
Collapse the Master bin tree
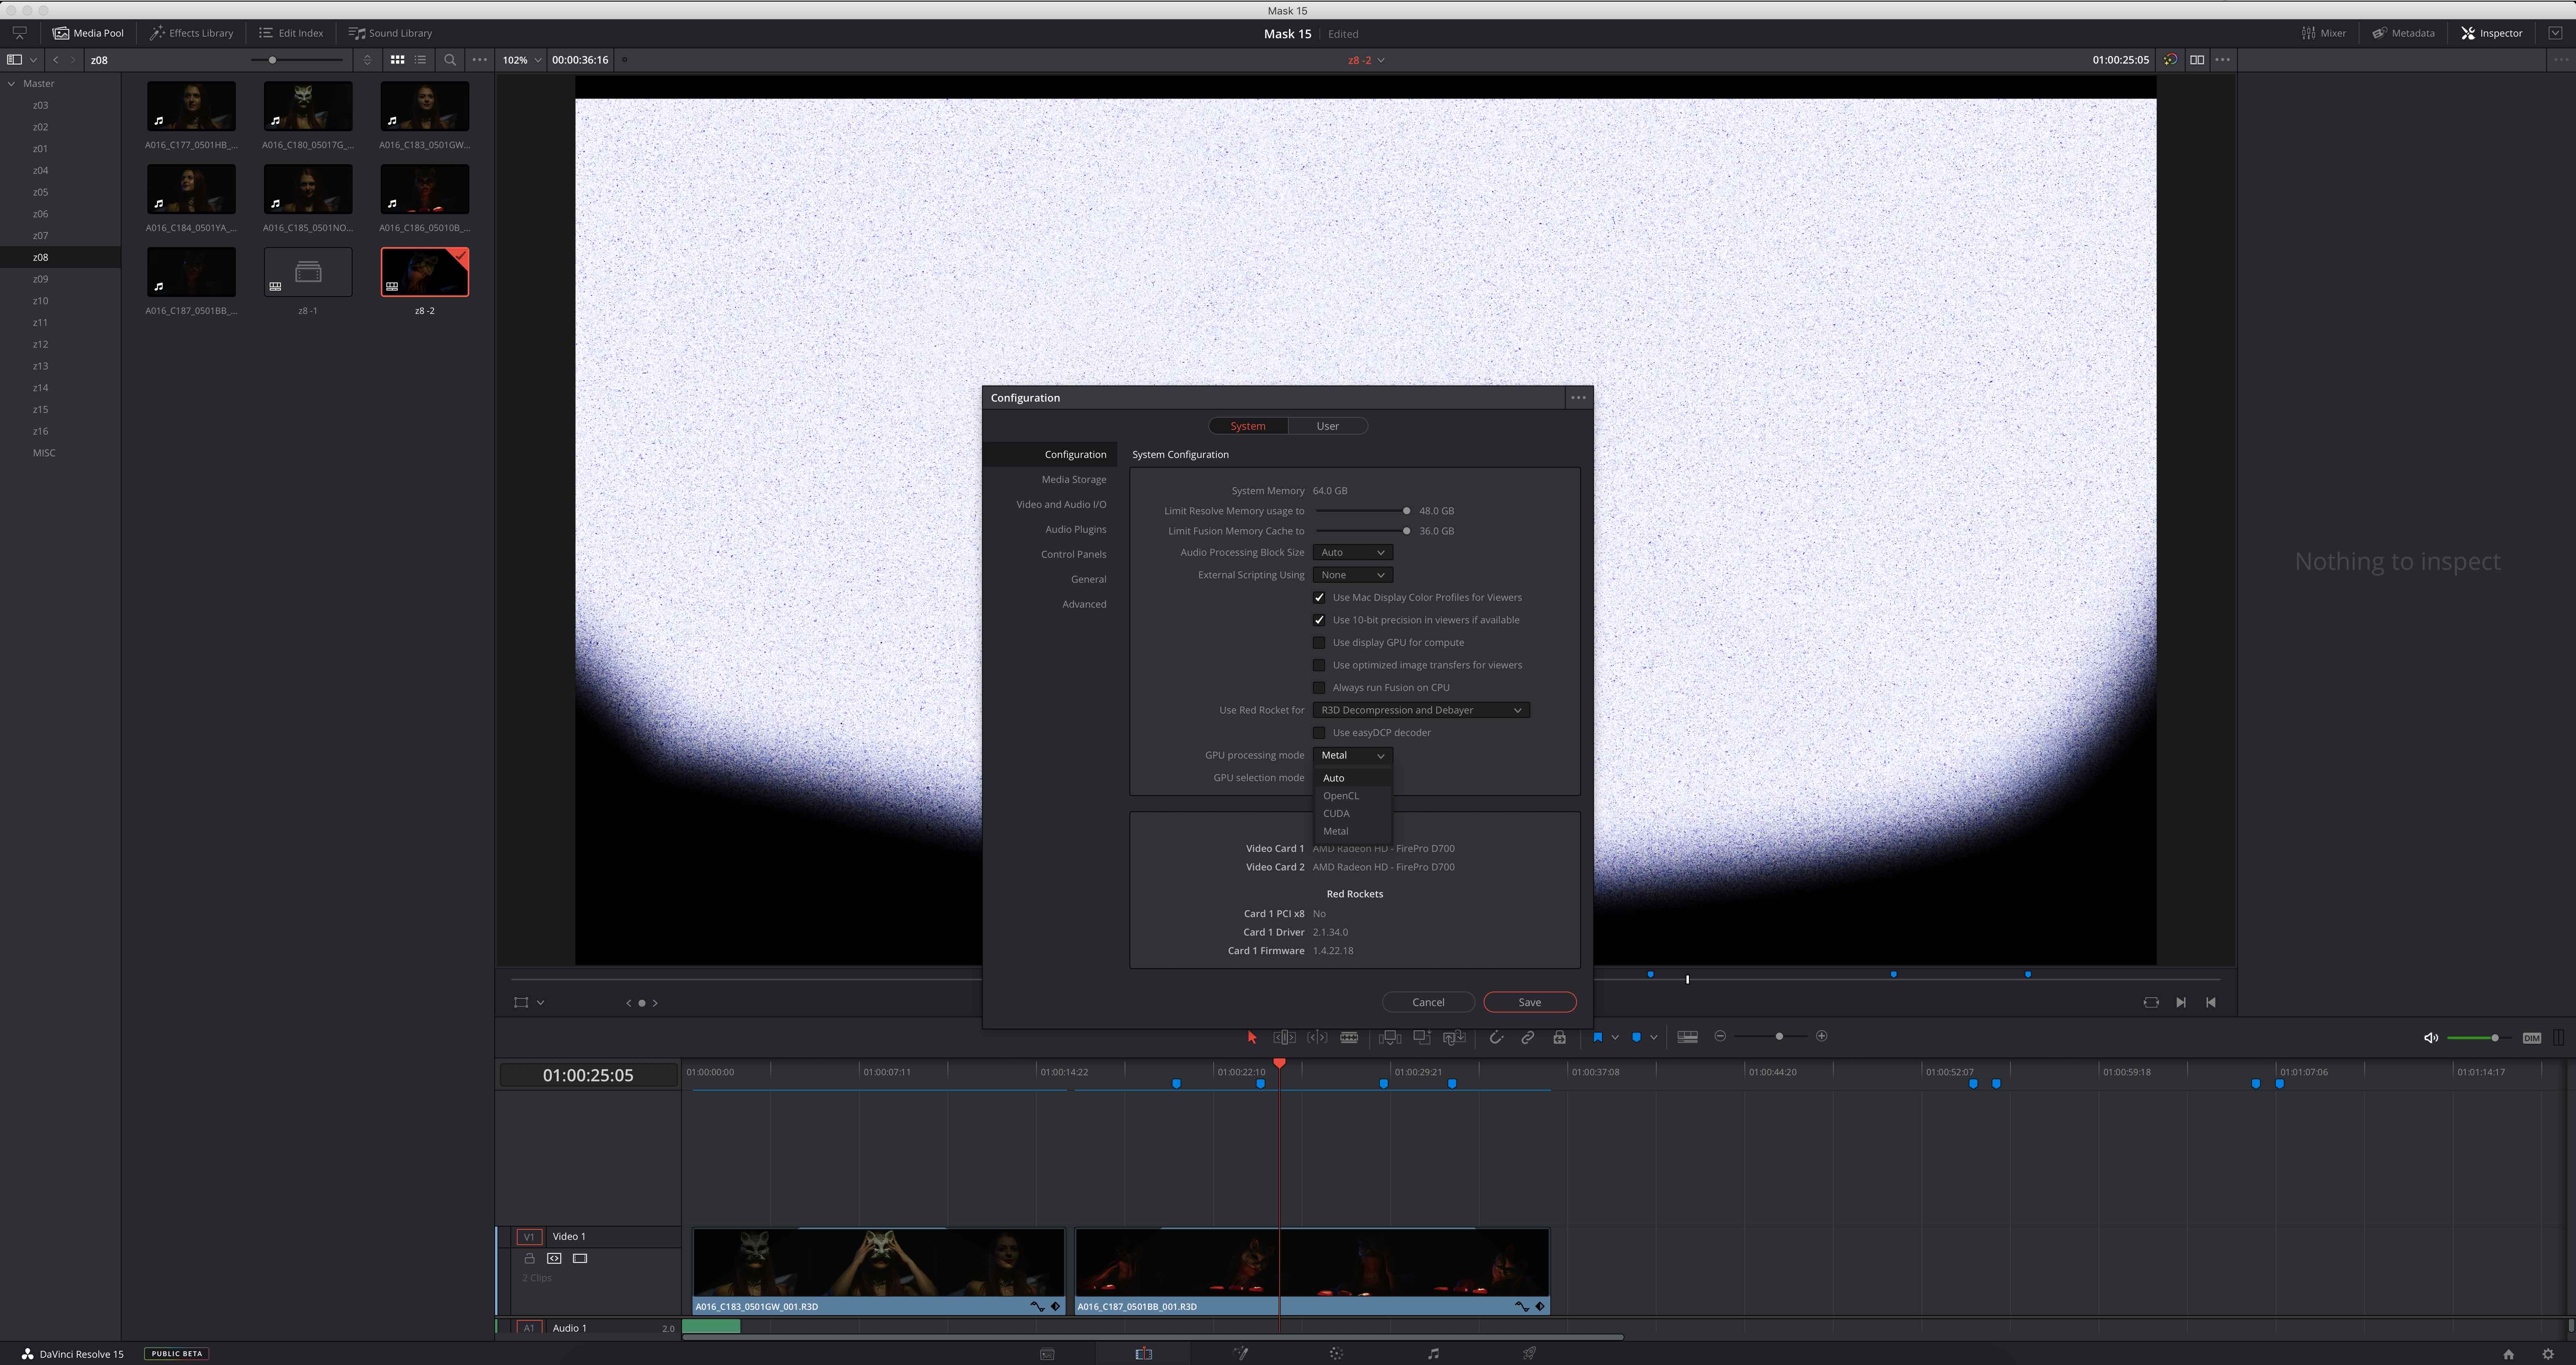click(11, 84)
